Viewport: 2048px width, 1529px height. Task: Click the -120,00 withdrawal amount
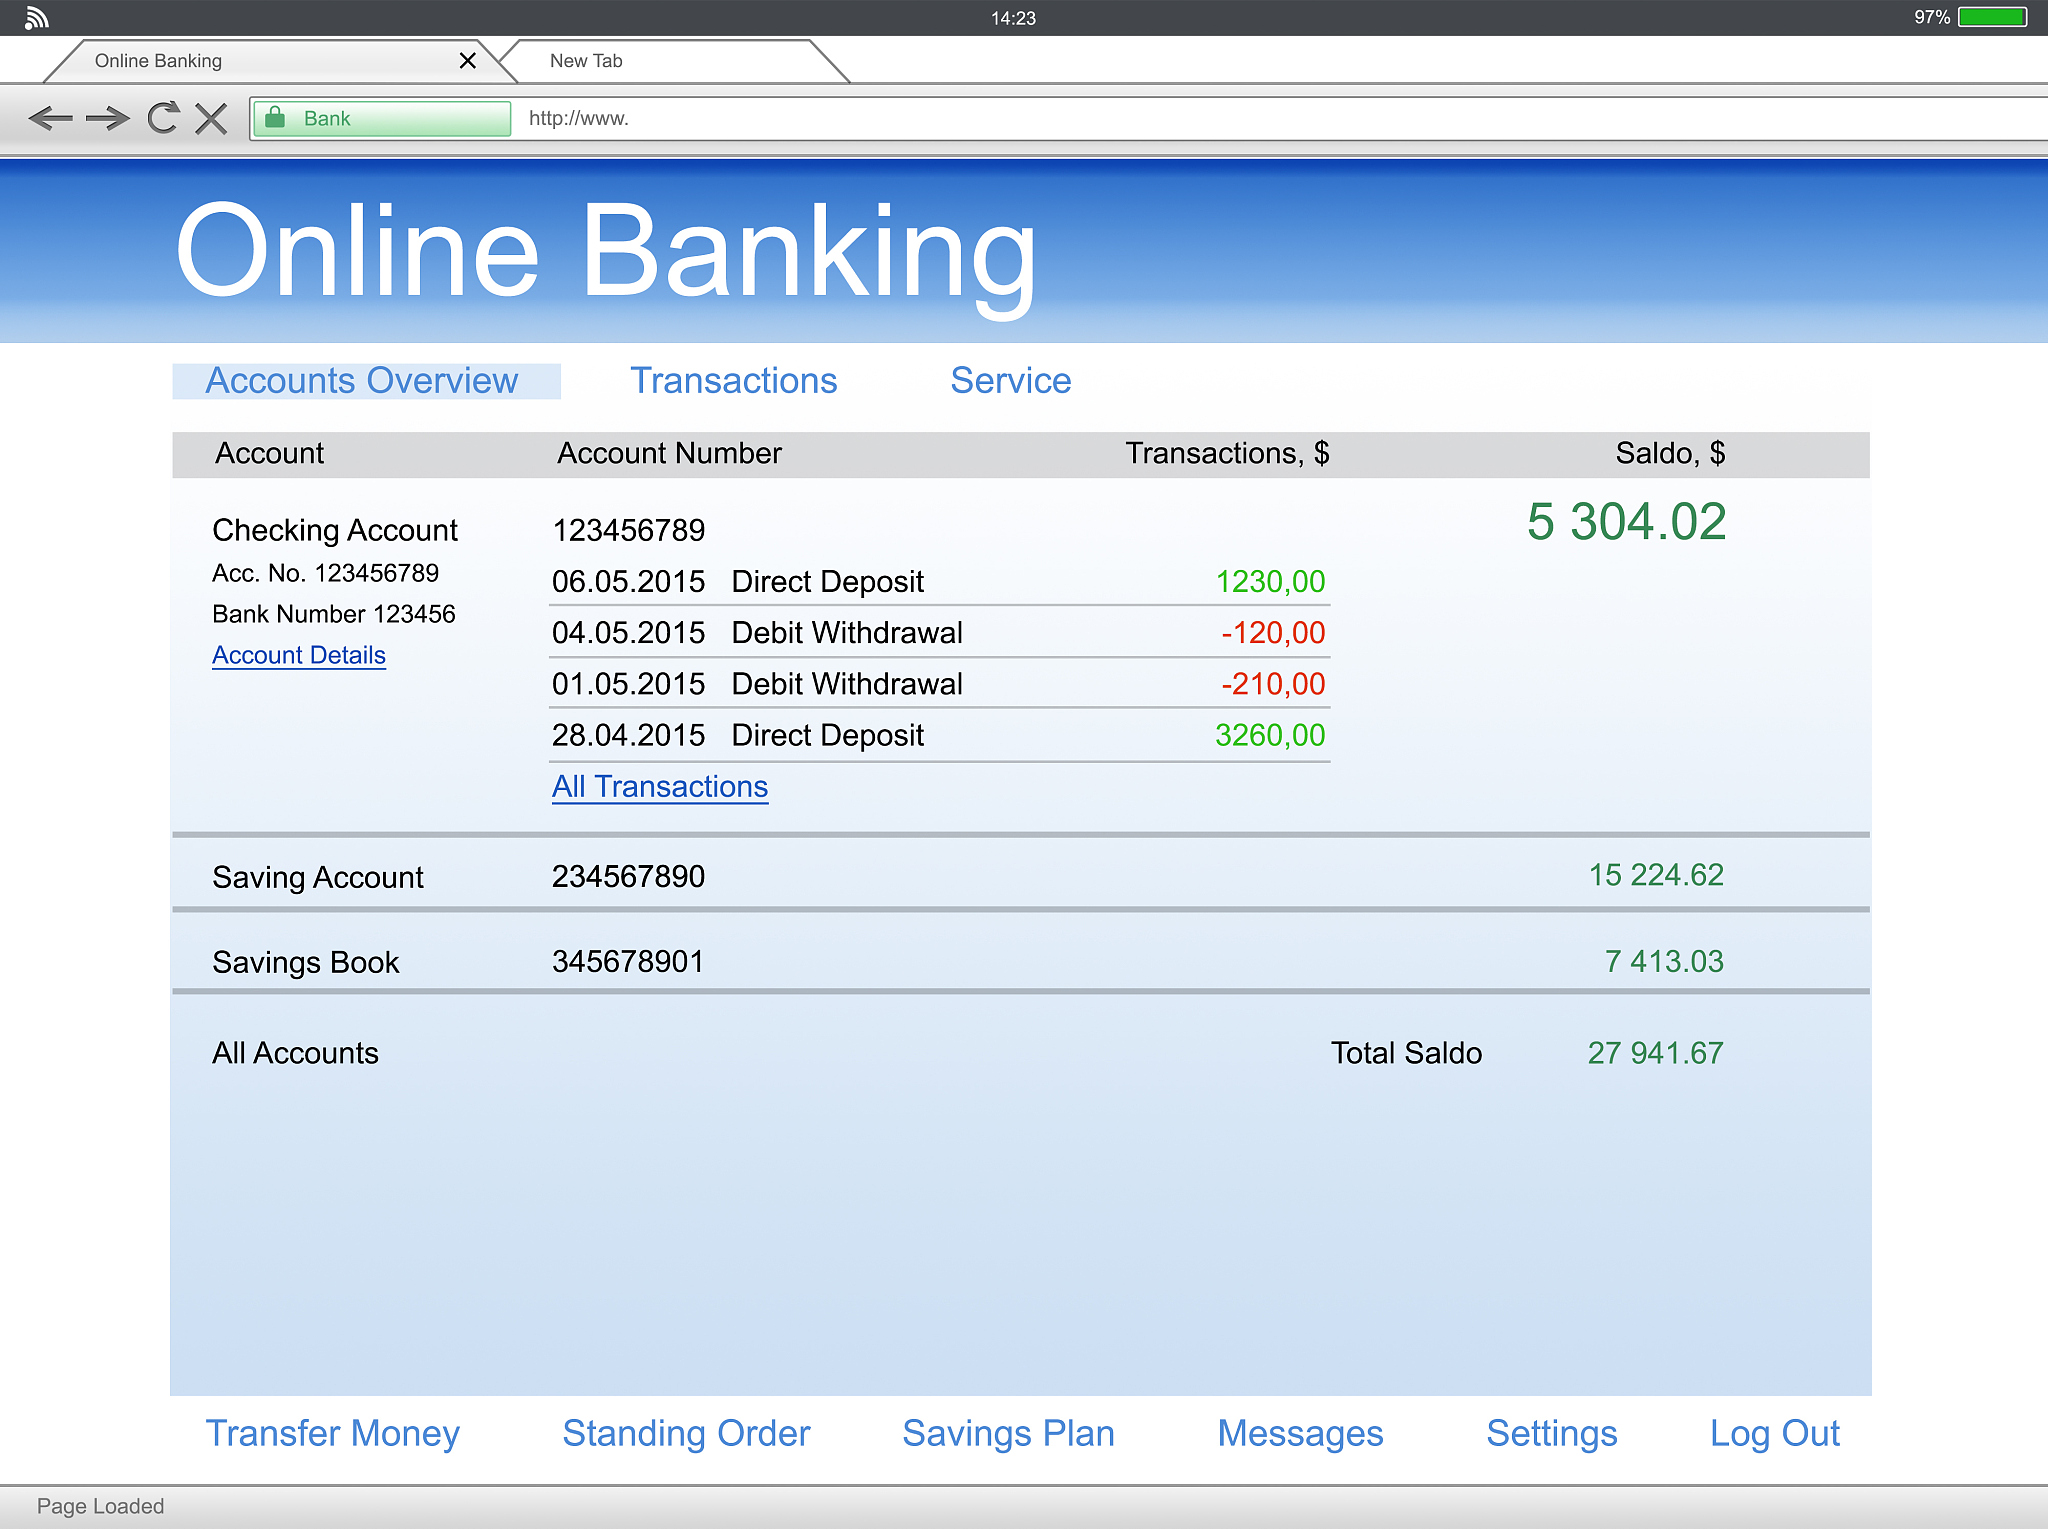click(x=1273, y=632)
